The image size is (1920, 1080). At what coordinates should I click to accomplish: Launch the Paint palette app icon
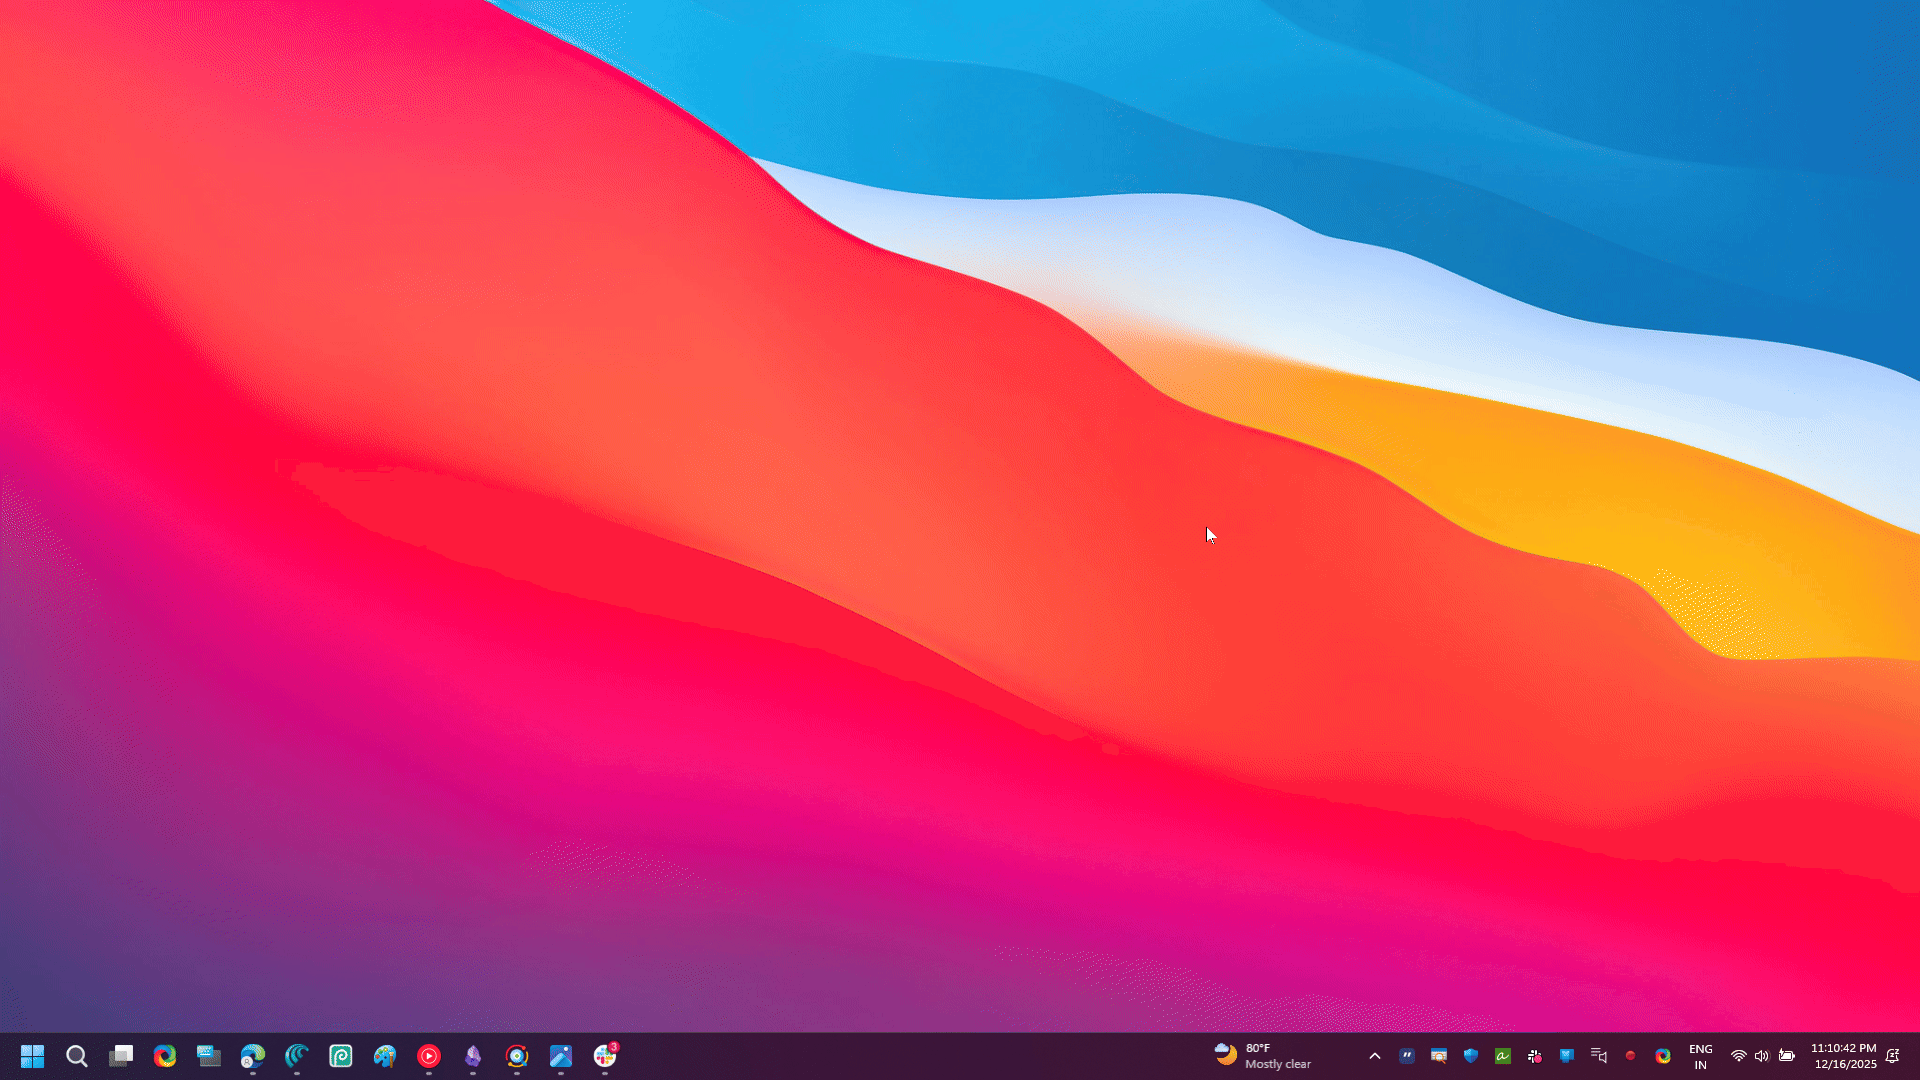[x=385, y=1056]
